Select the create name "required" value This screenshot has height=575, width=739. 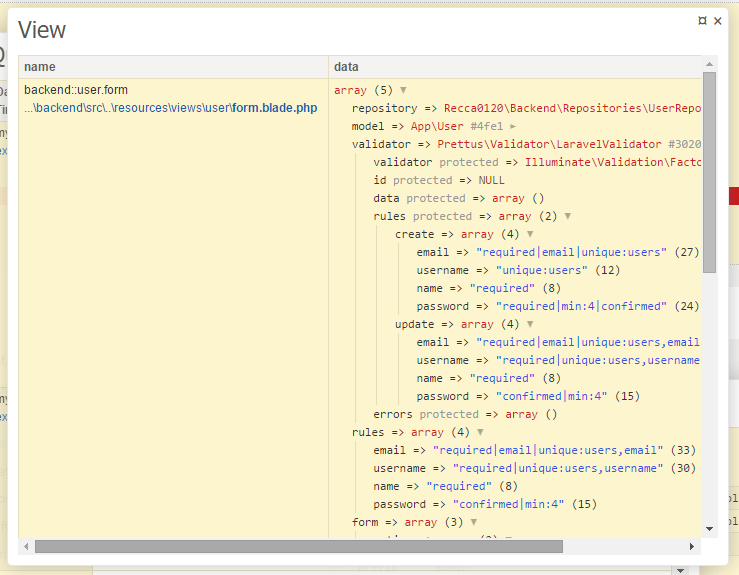pos(502,288)
